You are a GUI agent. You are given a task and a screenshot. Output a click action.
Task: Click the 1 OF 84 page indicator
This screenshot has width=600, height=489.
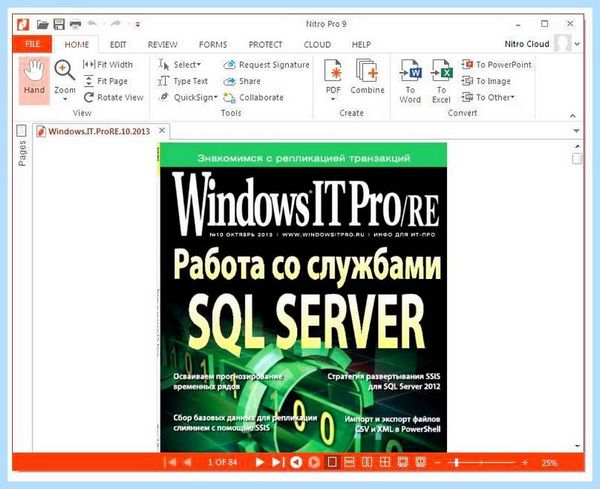tap(222, 462)
